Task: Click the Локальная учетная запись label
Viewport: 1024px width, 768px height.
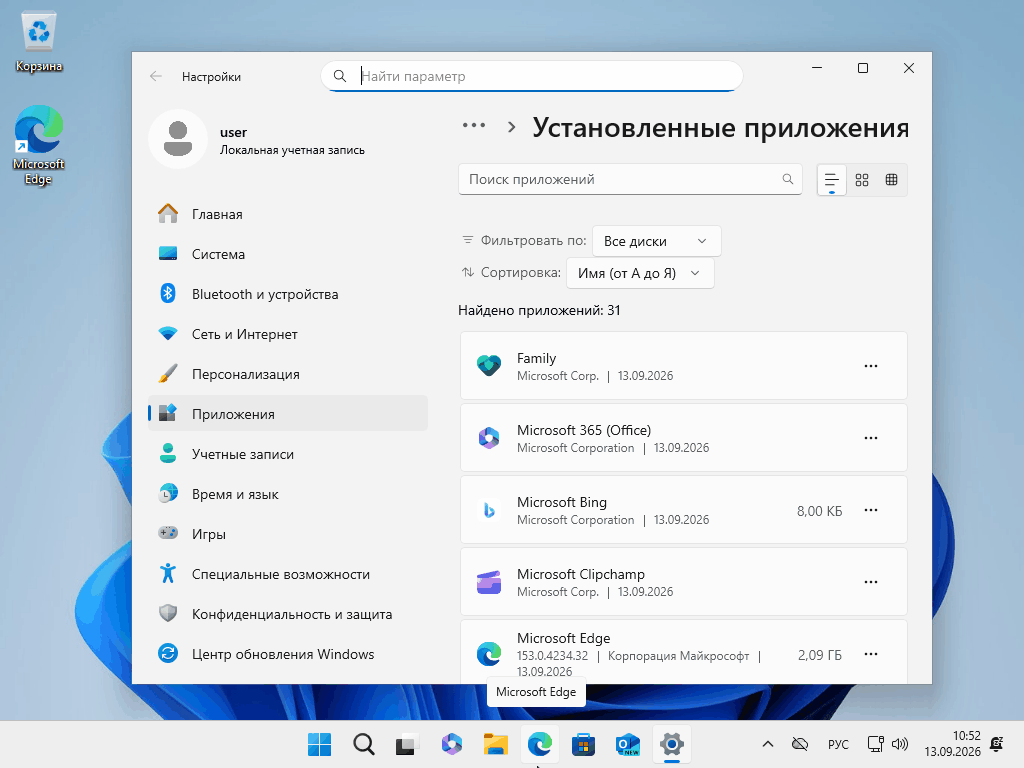Action: tap(292, 150)
